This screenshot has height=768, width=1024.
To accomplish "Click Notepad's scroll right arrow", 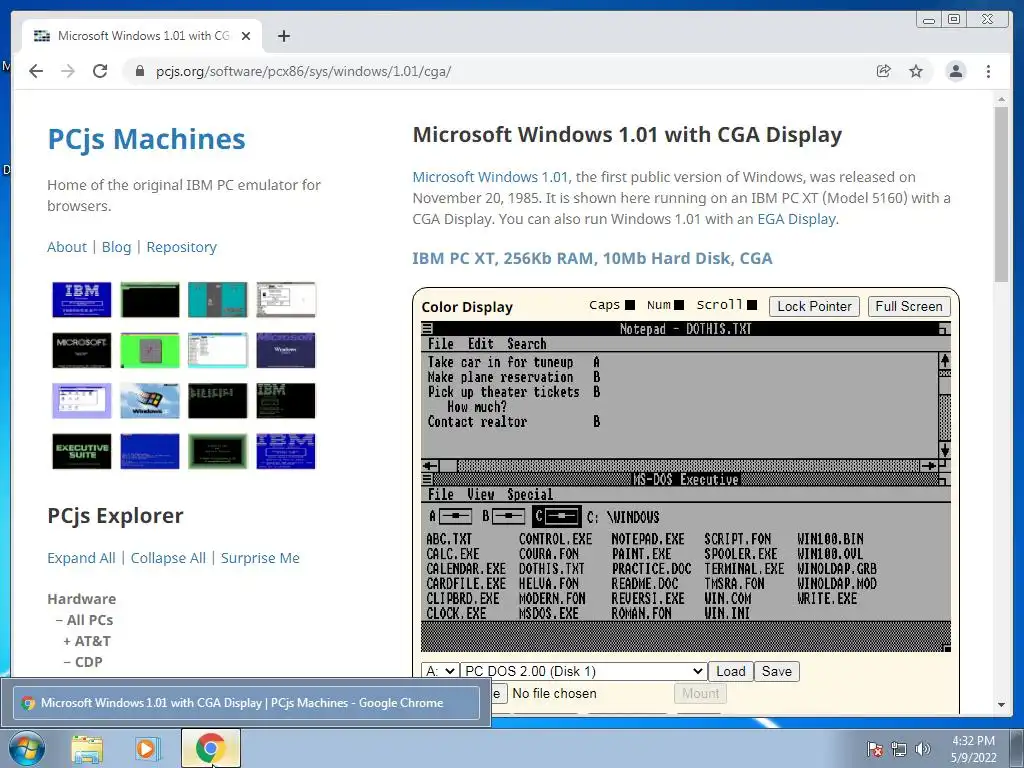I will (929, 466).
